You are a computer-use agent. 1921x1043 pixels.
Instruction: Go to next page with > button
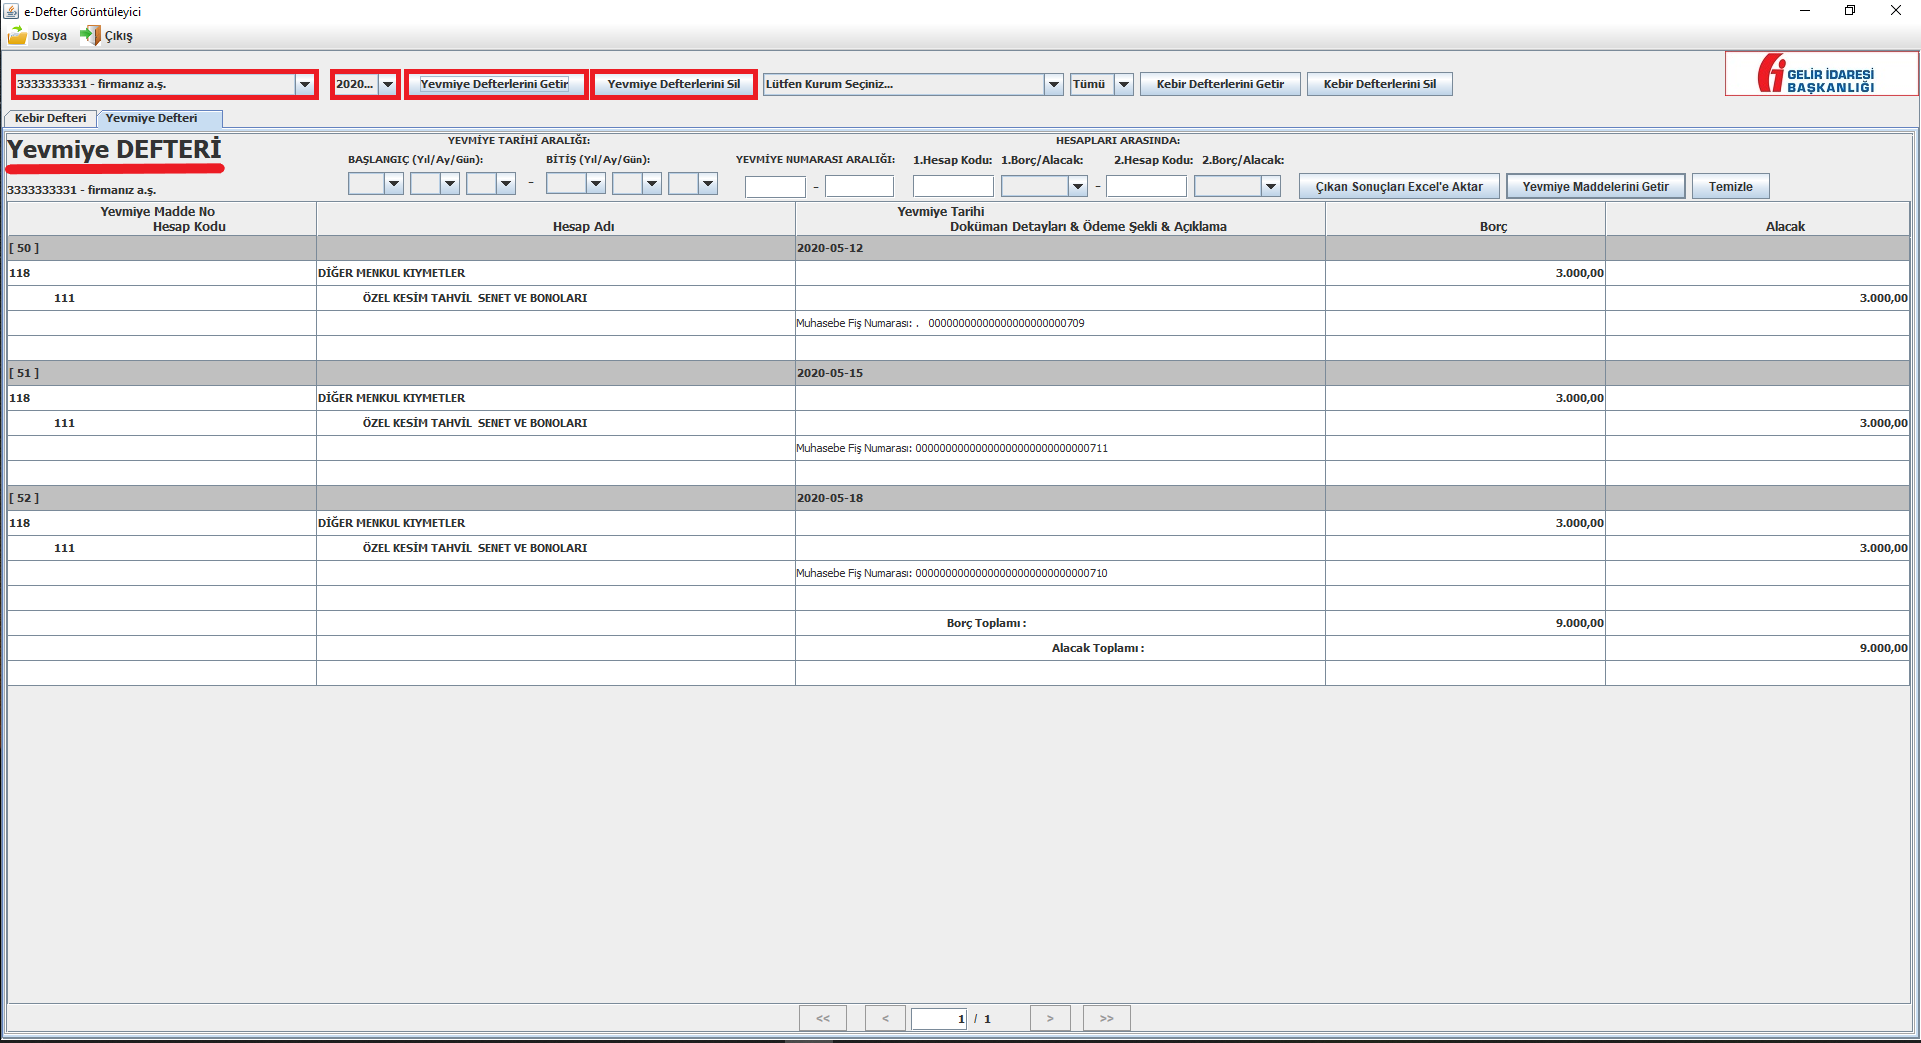click(1050, 1018)
